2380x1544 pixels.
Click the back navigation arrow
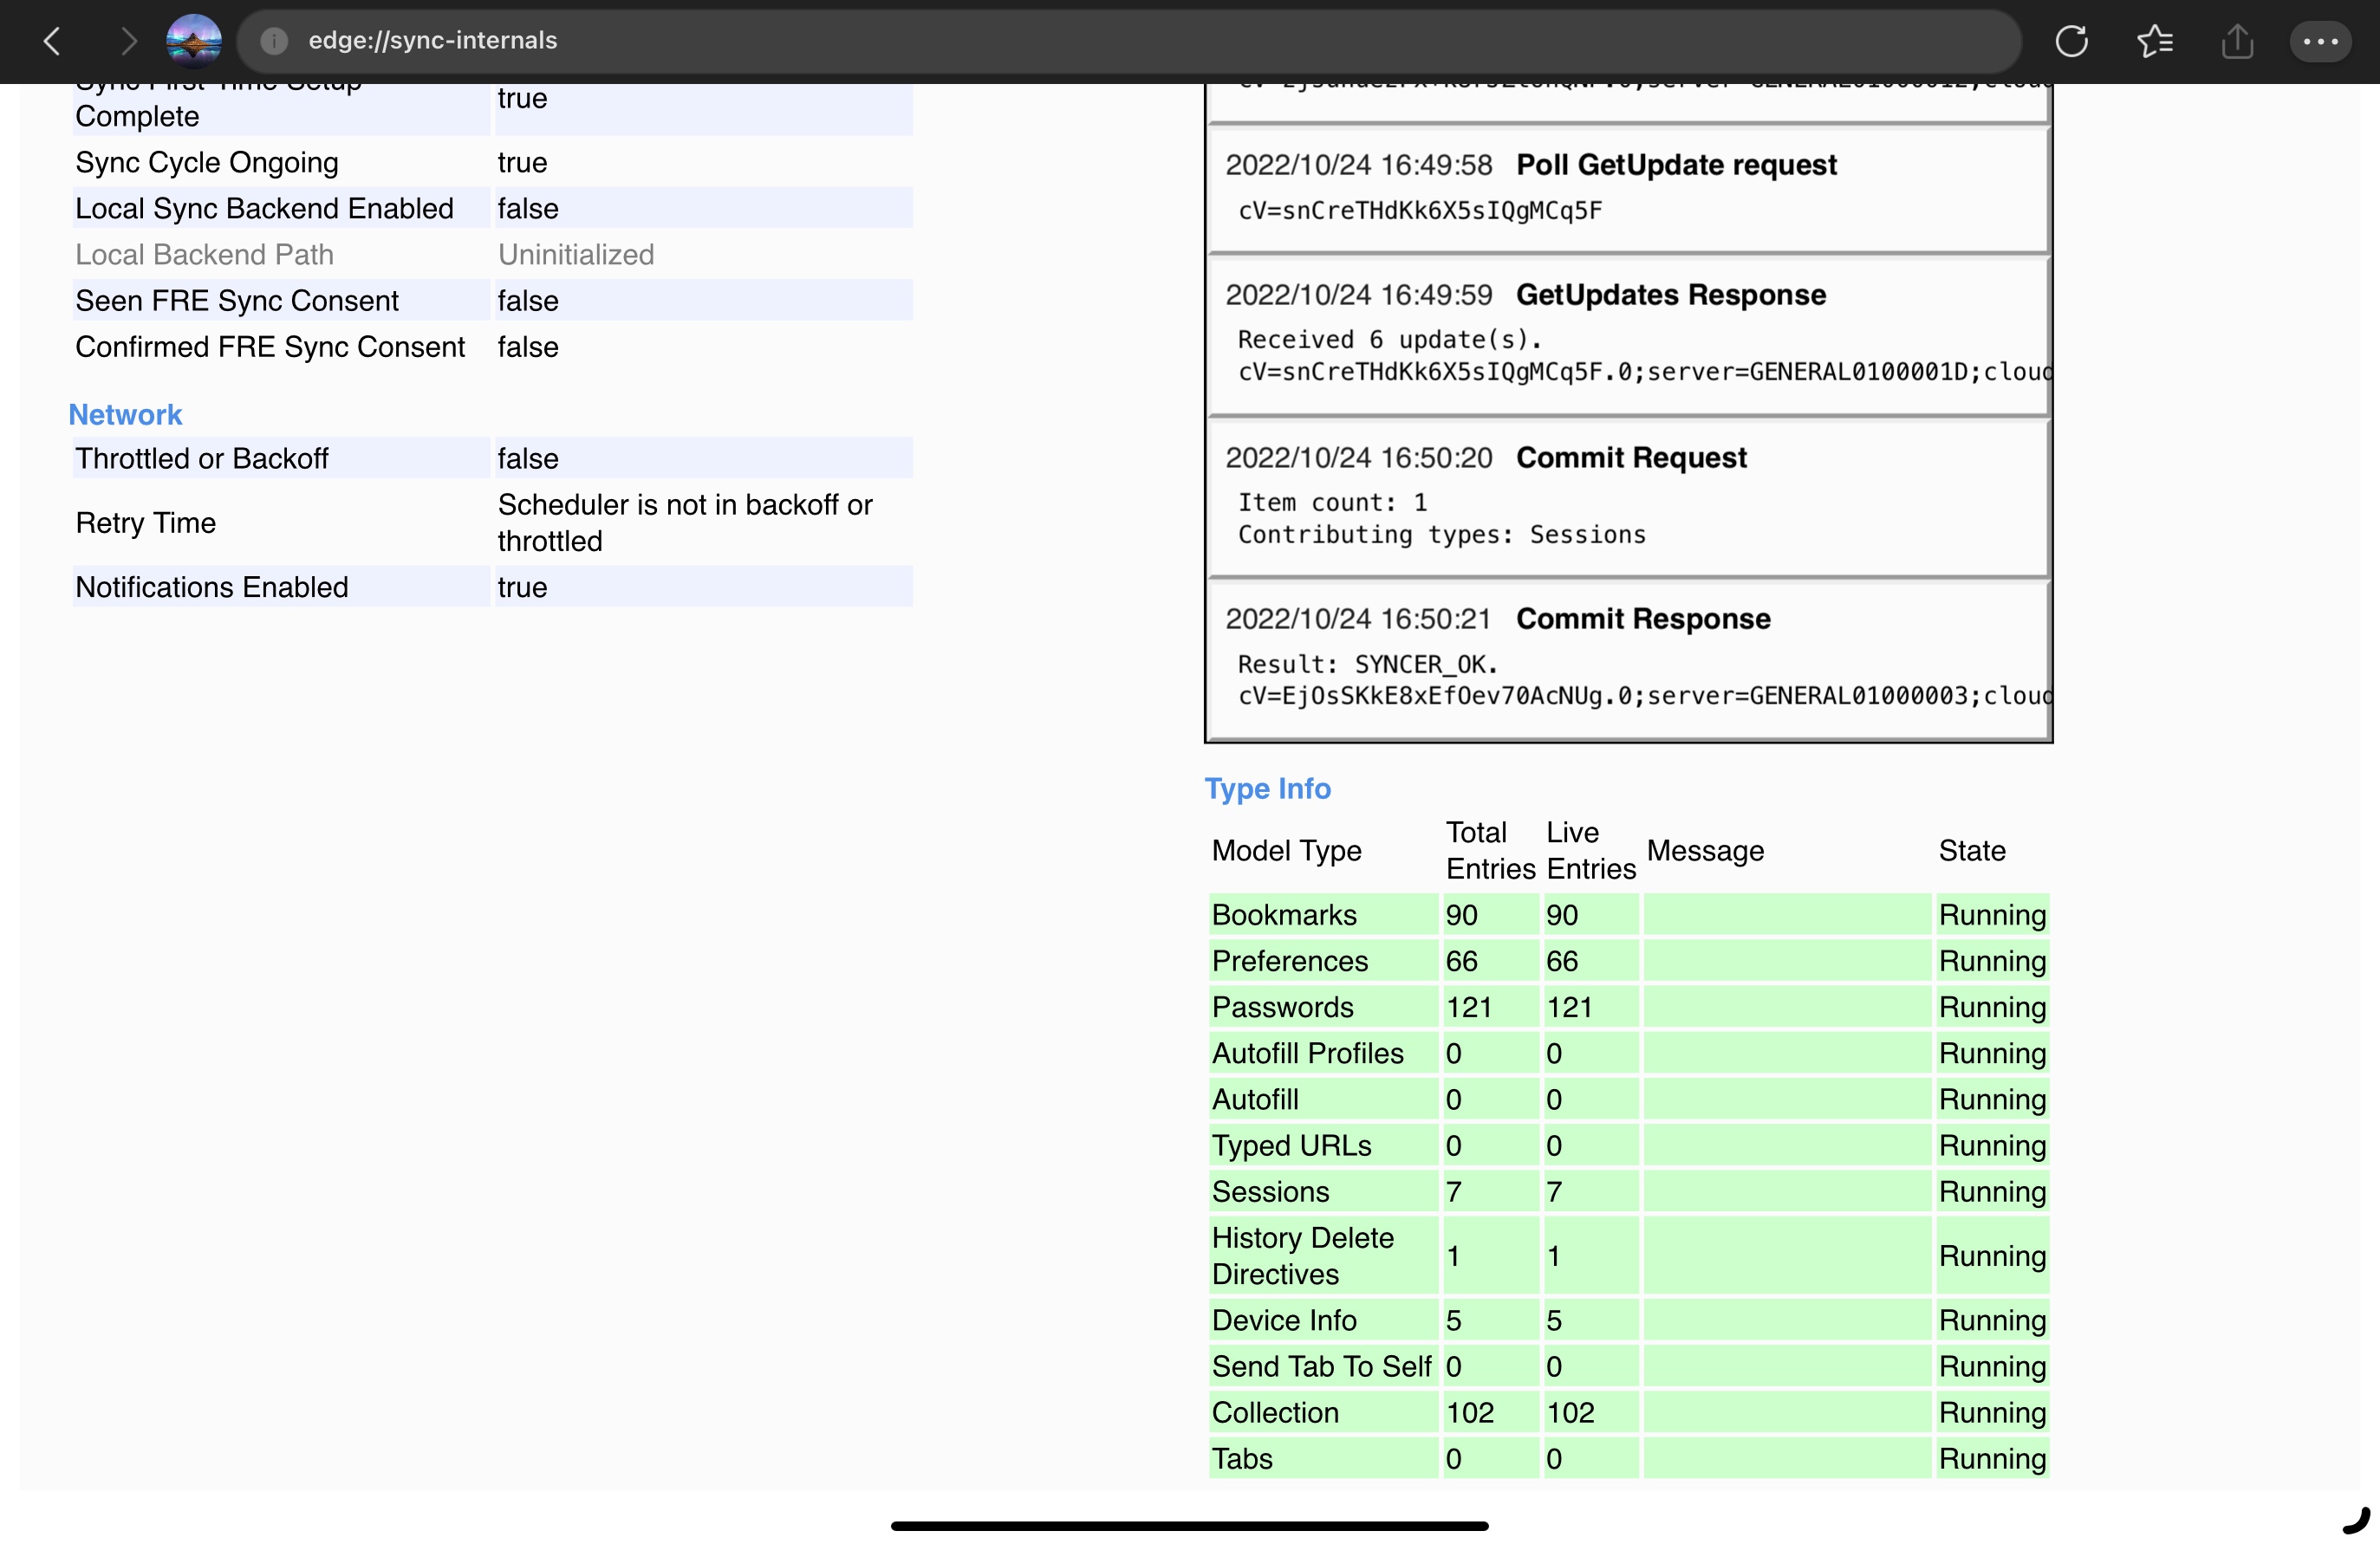pos(52,41)
